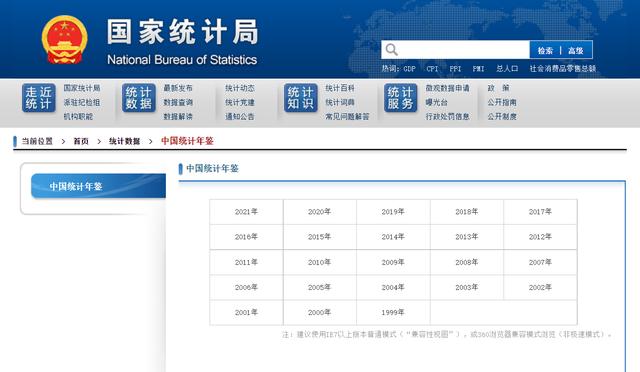Open the 1999年 yearbook
The image size is (640, 372).
(x=393, y=312)
